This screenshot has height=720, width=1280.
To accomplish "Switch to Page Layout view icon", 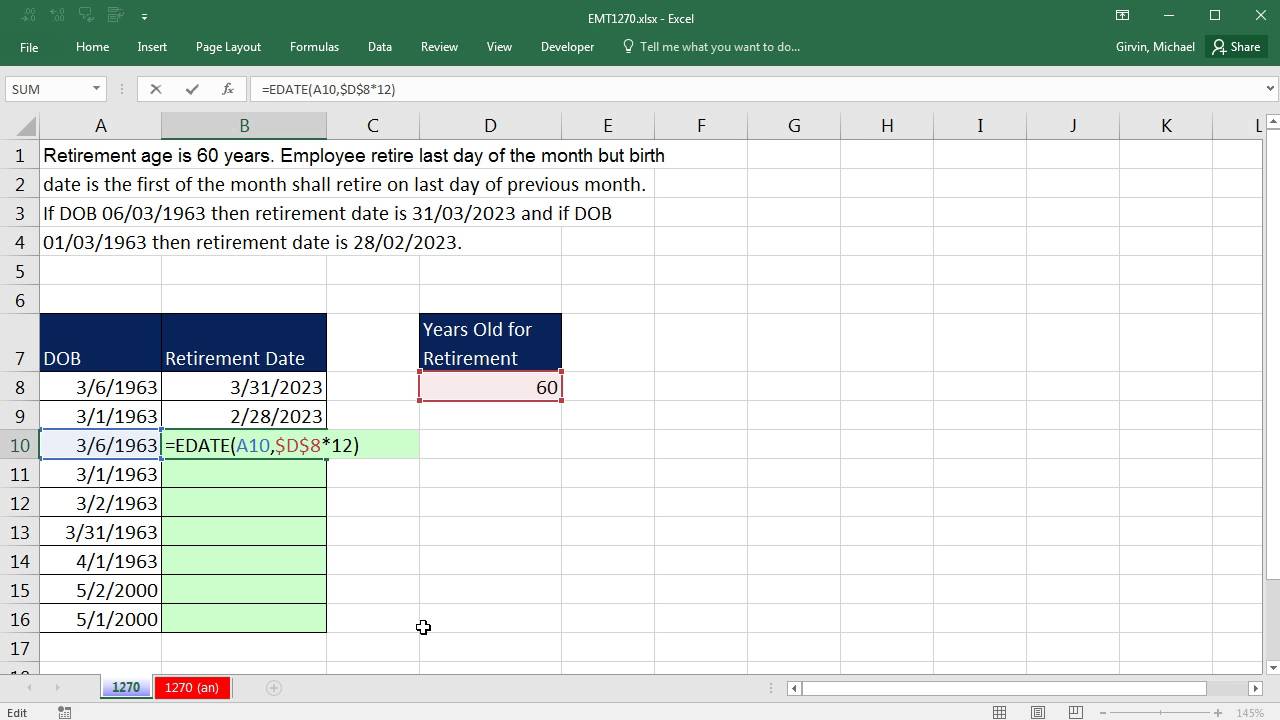I will pos(1037,712).
